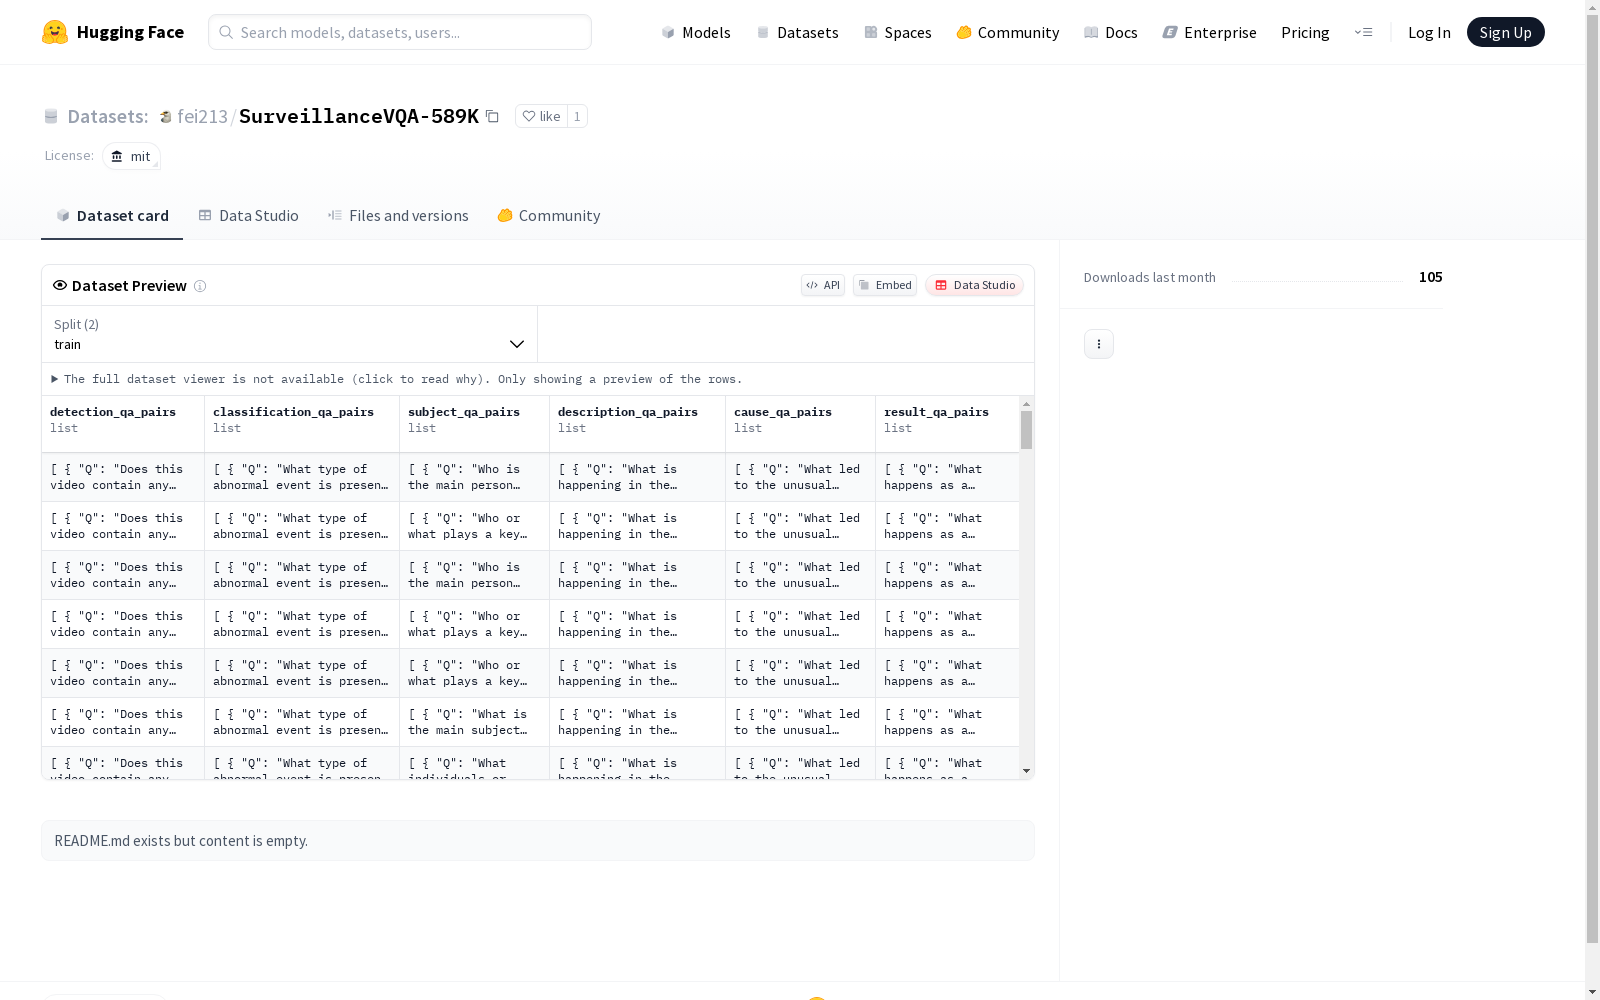Open the three-dot options menu button
The width and height of the screenshot is (1600, 1000).
click(1099, 344)
